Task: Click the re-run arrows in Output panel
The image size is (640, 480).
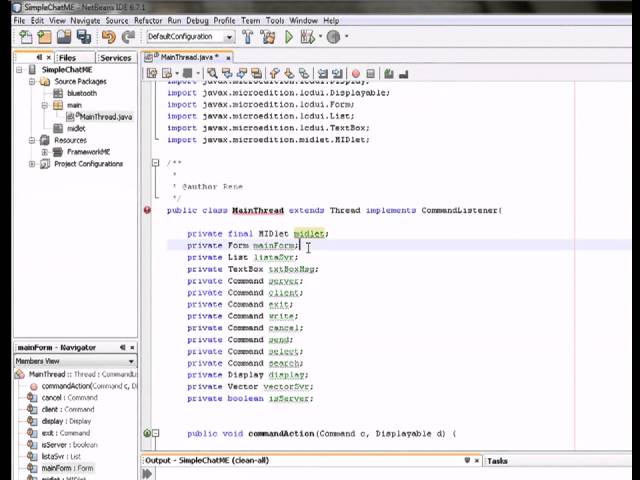Action: point(147,474)
